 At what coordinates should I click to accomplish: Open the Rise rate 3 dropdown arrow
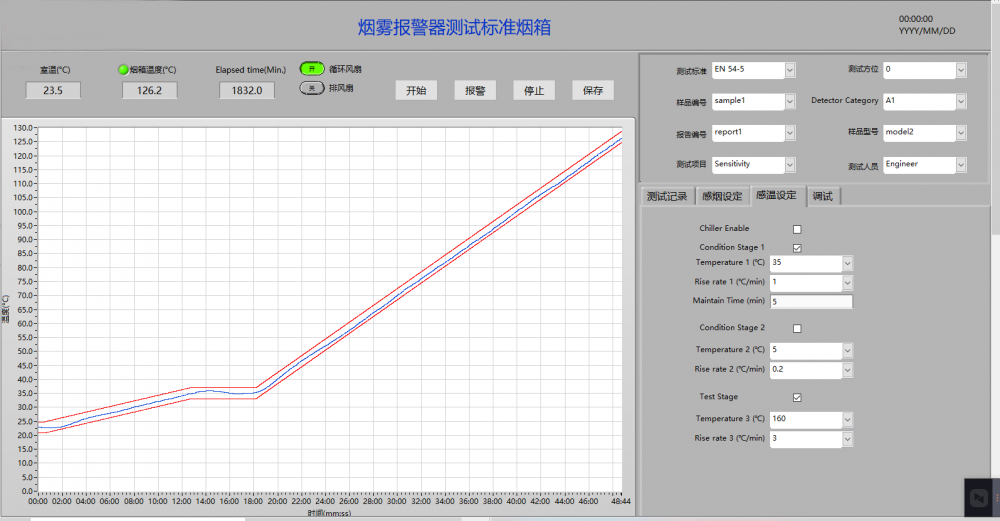pyautogui.click(x=847, y=439)
